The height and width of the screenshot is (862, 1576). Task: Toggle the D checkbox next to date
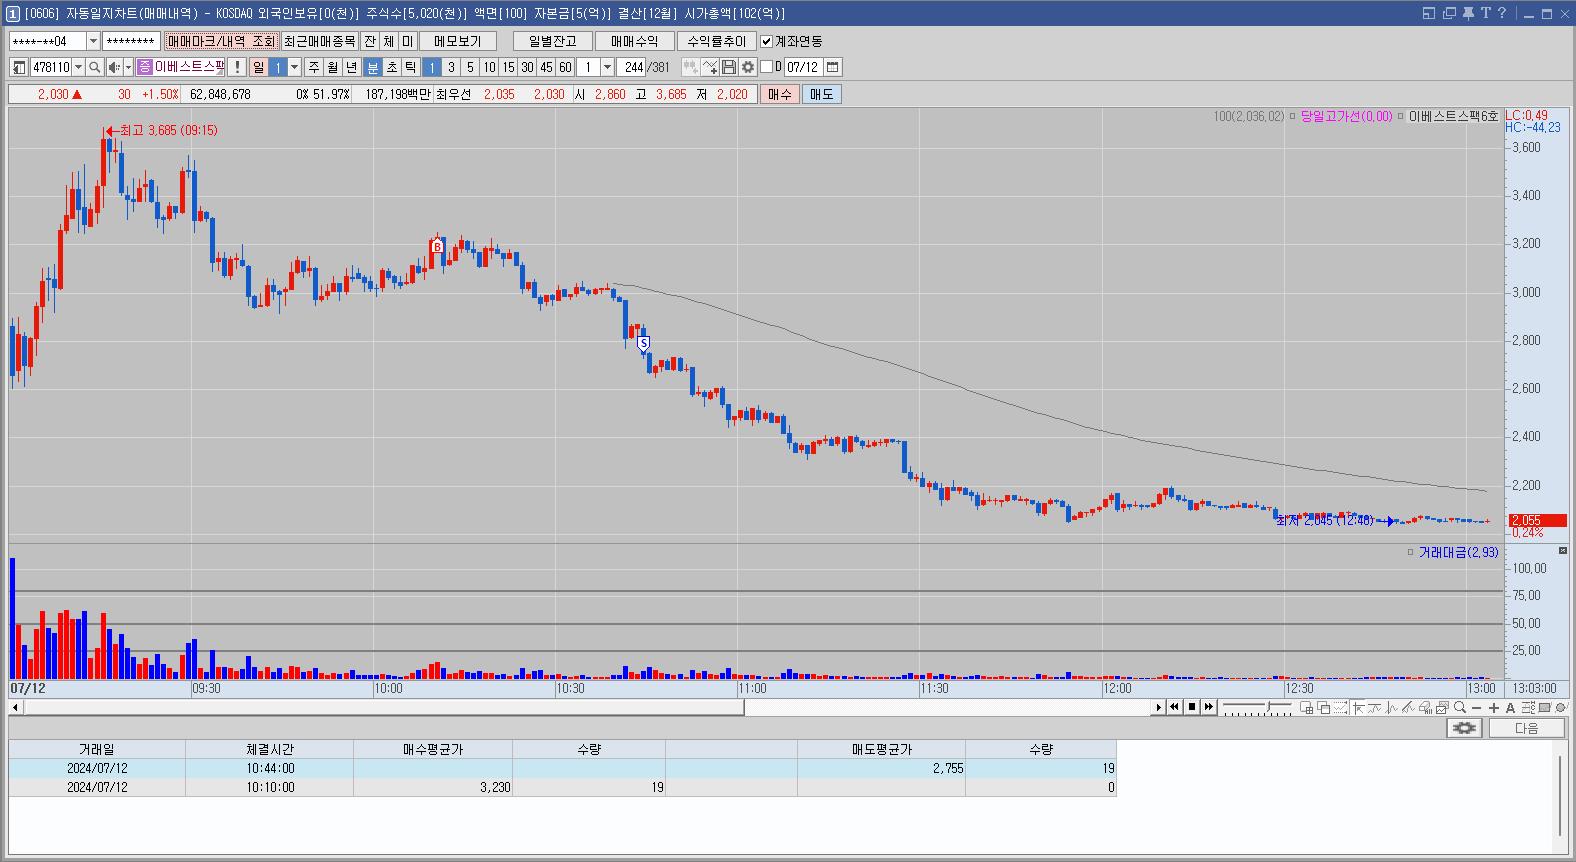(x=767, y=67)
